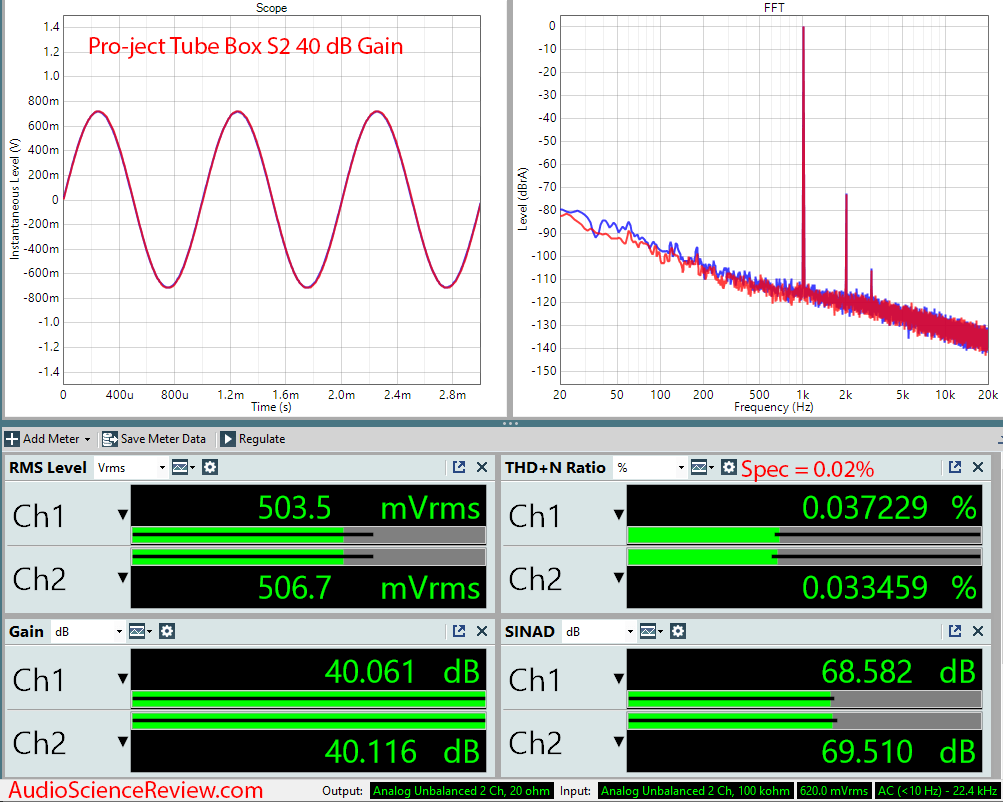Open RMS Level meter settings gear
Screen dimensions: 1003x802
(210, 468)
